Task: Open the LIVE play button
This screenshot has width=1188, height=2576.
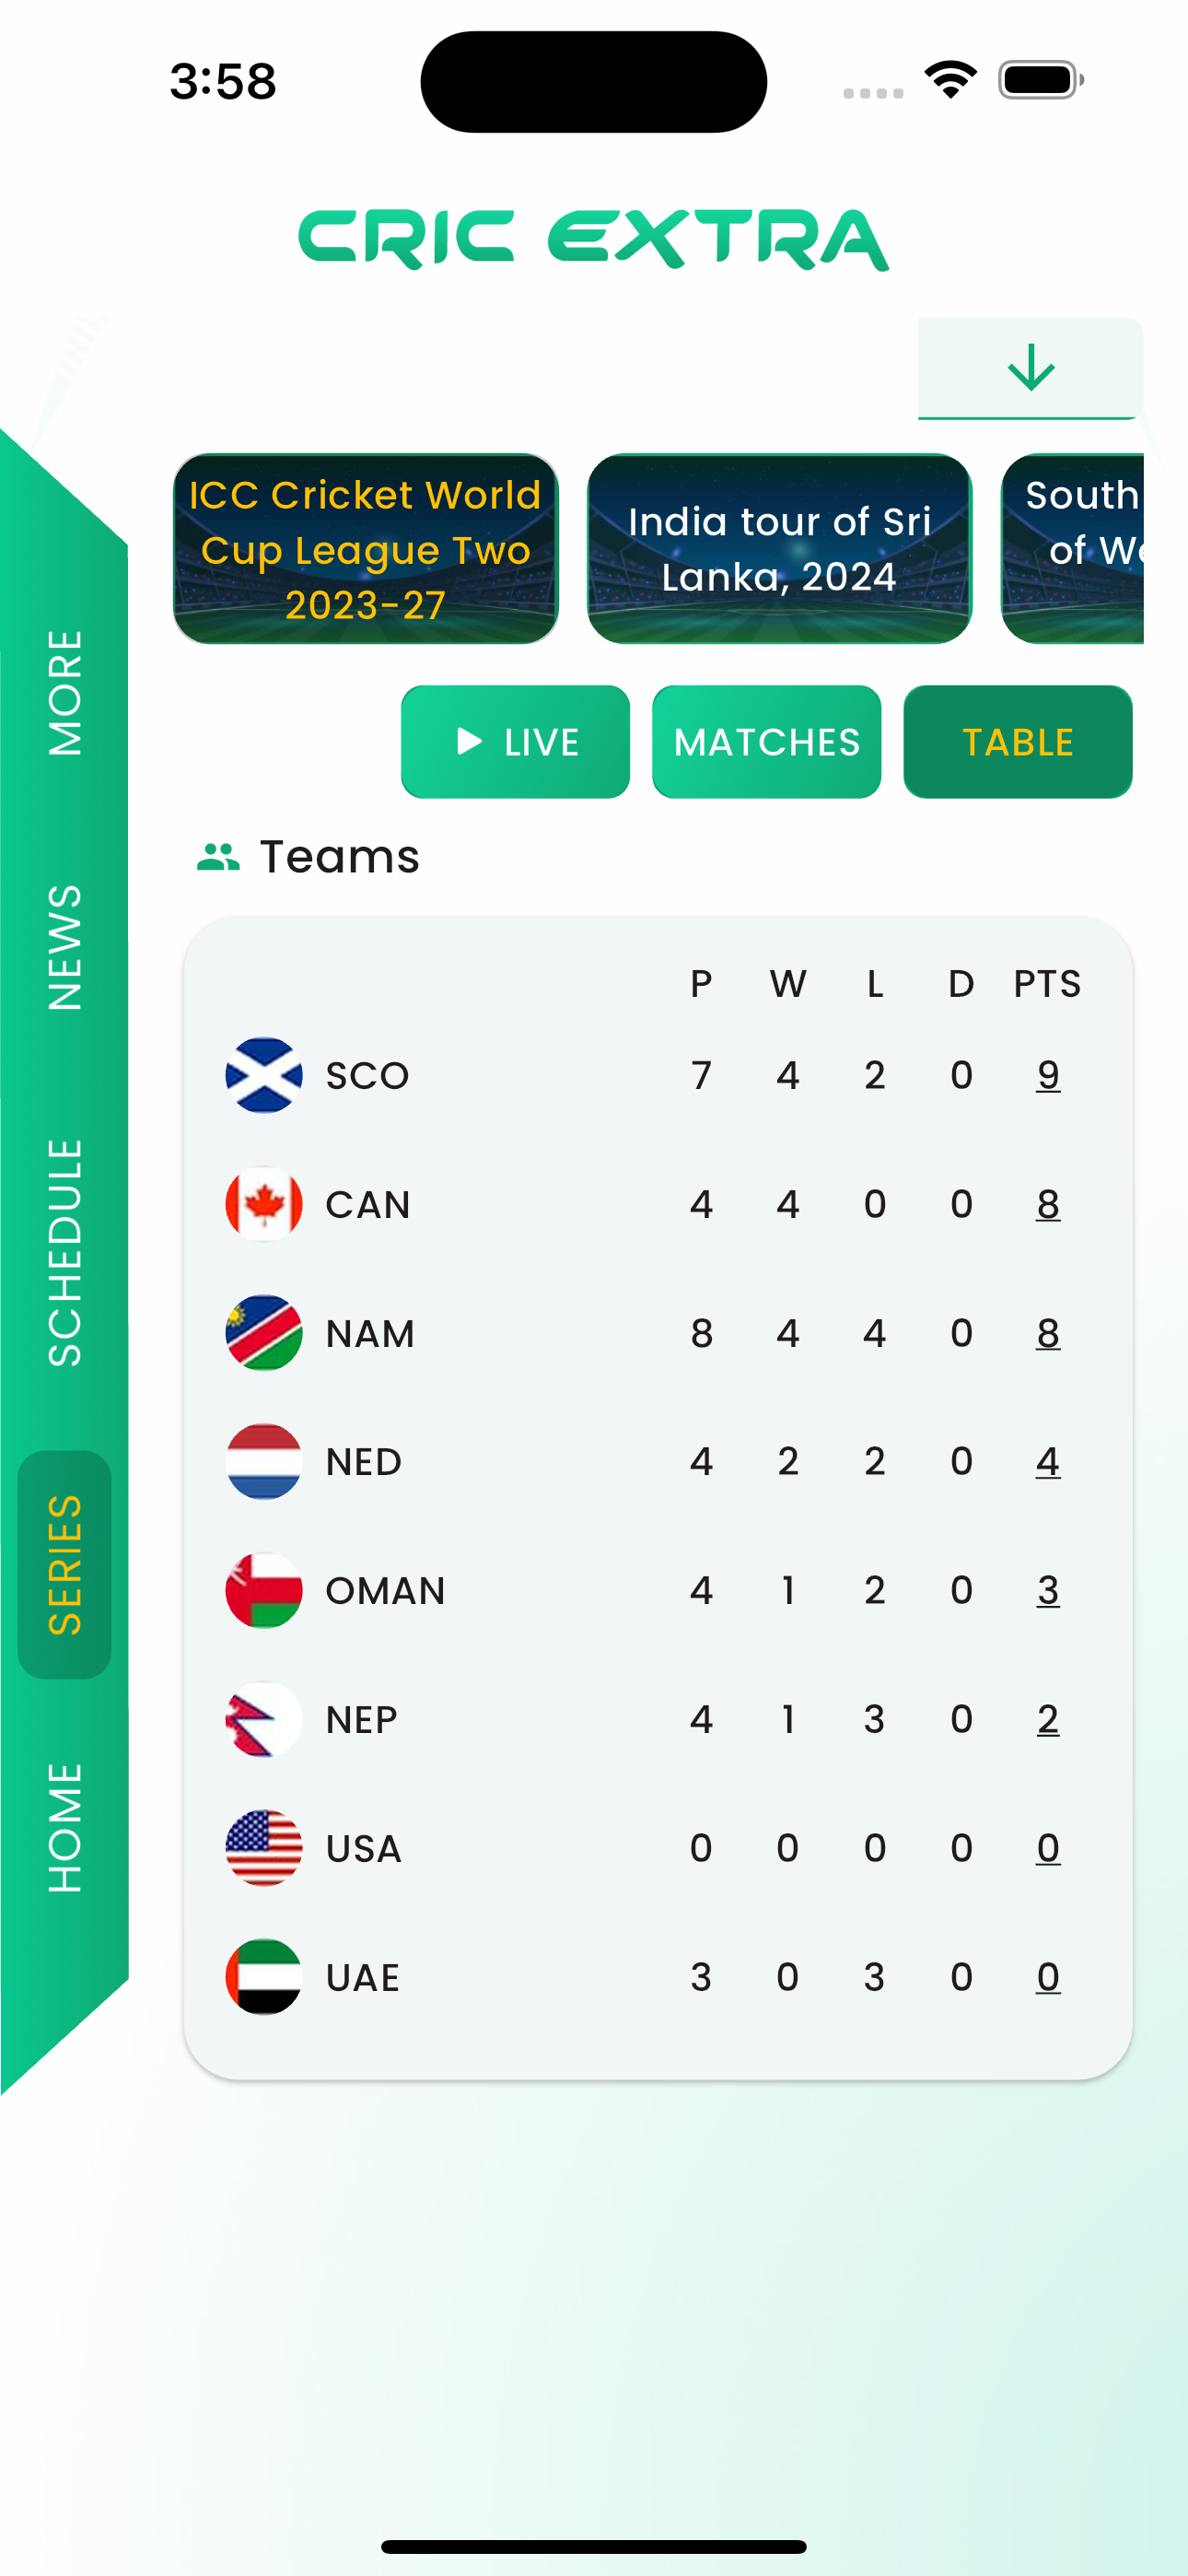Action: [515, 742]
